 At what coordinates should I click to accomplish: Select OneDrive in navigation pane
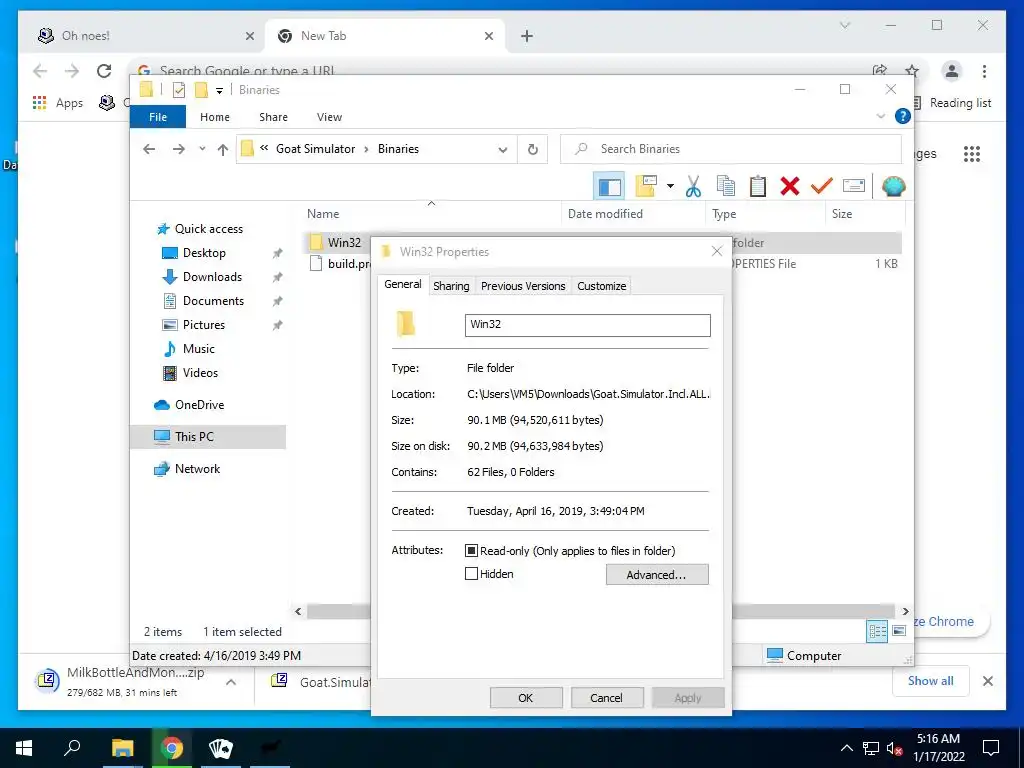(199, 405)
